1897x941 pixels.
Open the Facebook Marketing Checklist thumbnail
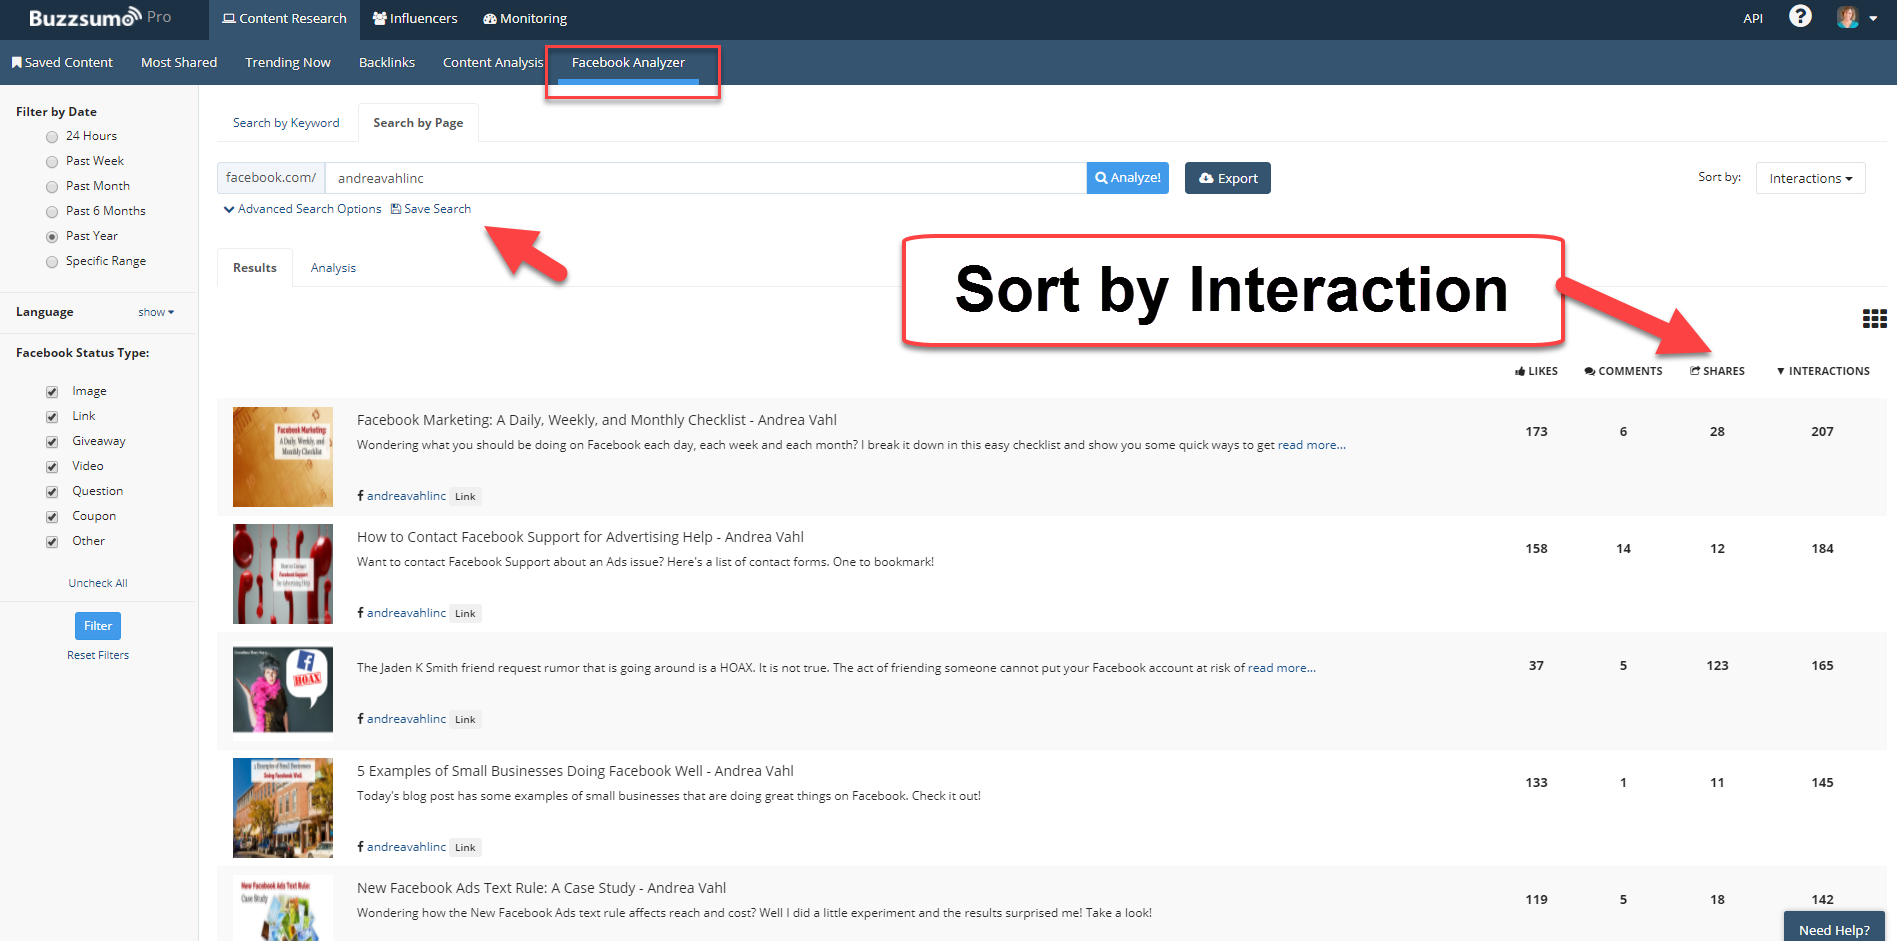(283, 457)
